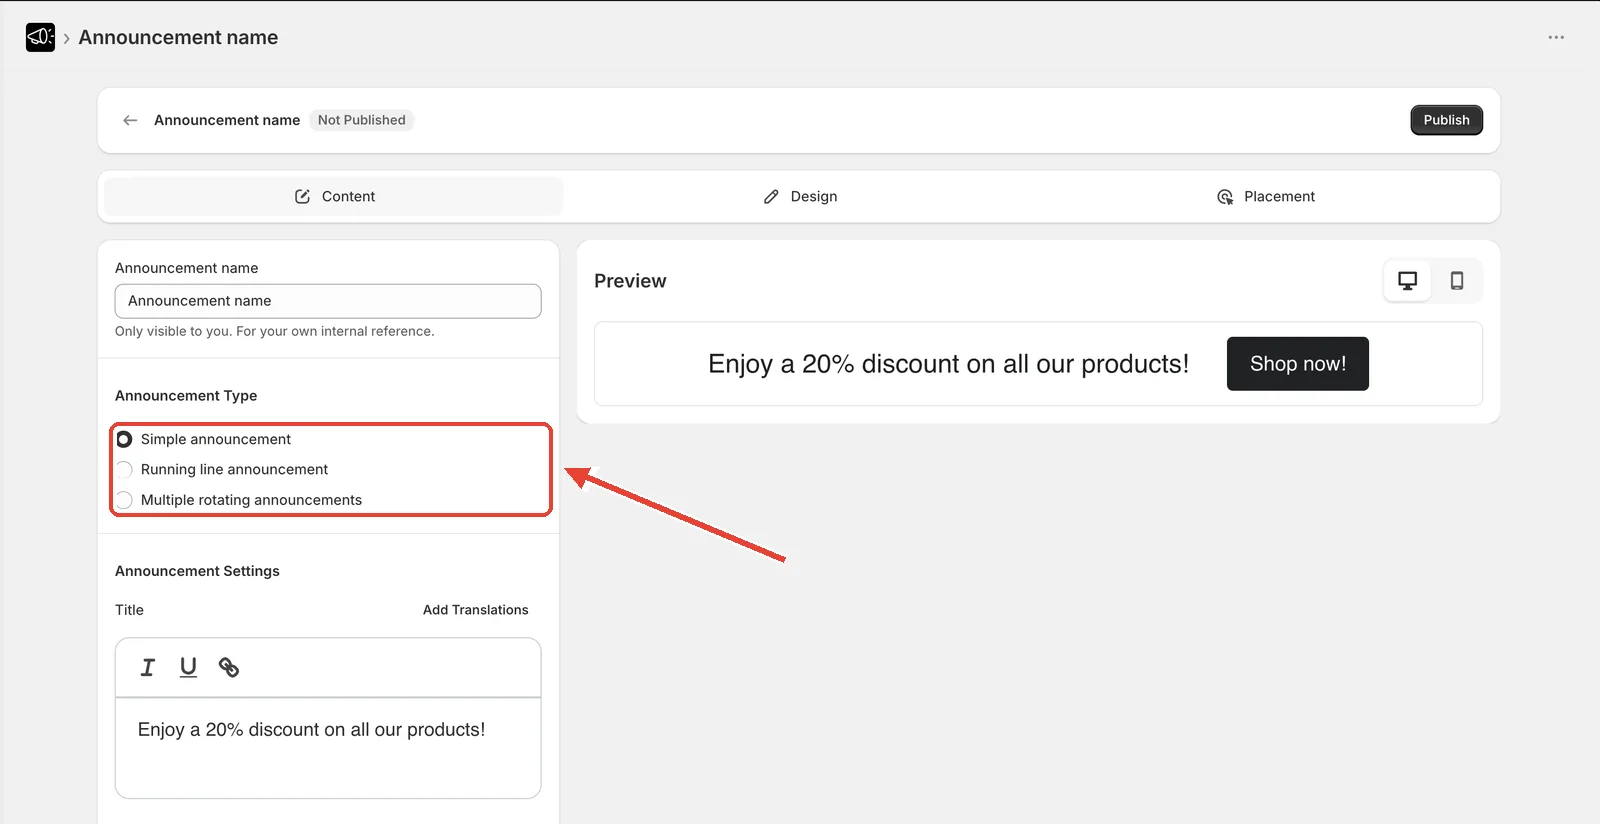Click the internal reference helper text

(274, 331)
